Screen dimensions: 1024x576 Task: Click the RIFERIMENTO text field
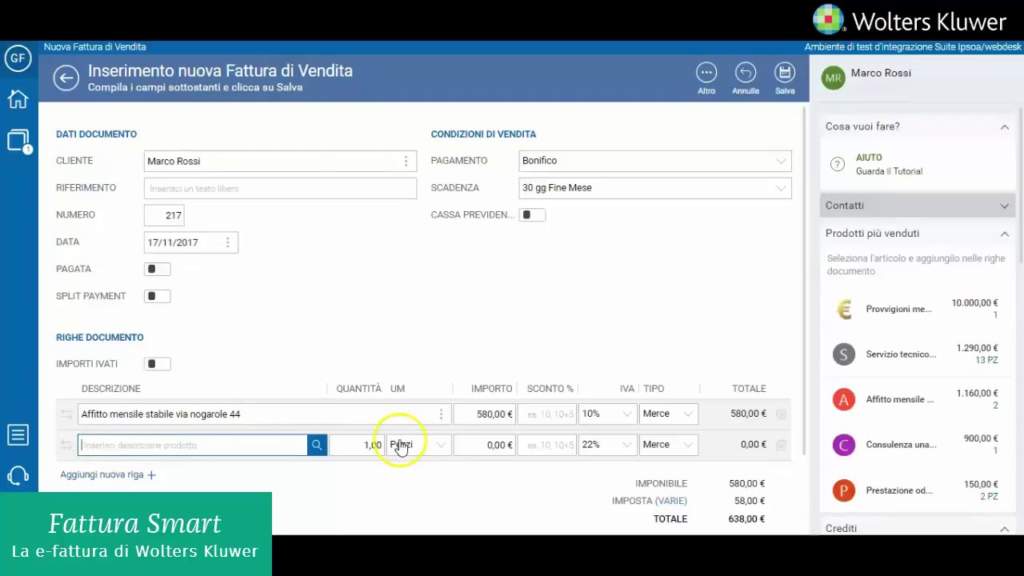coord(280,189)
